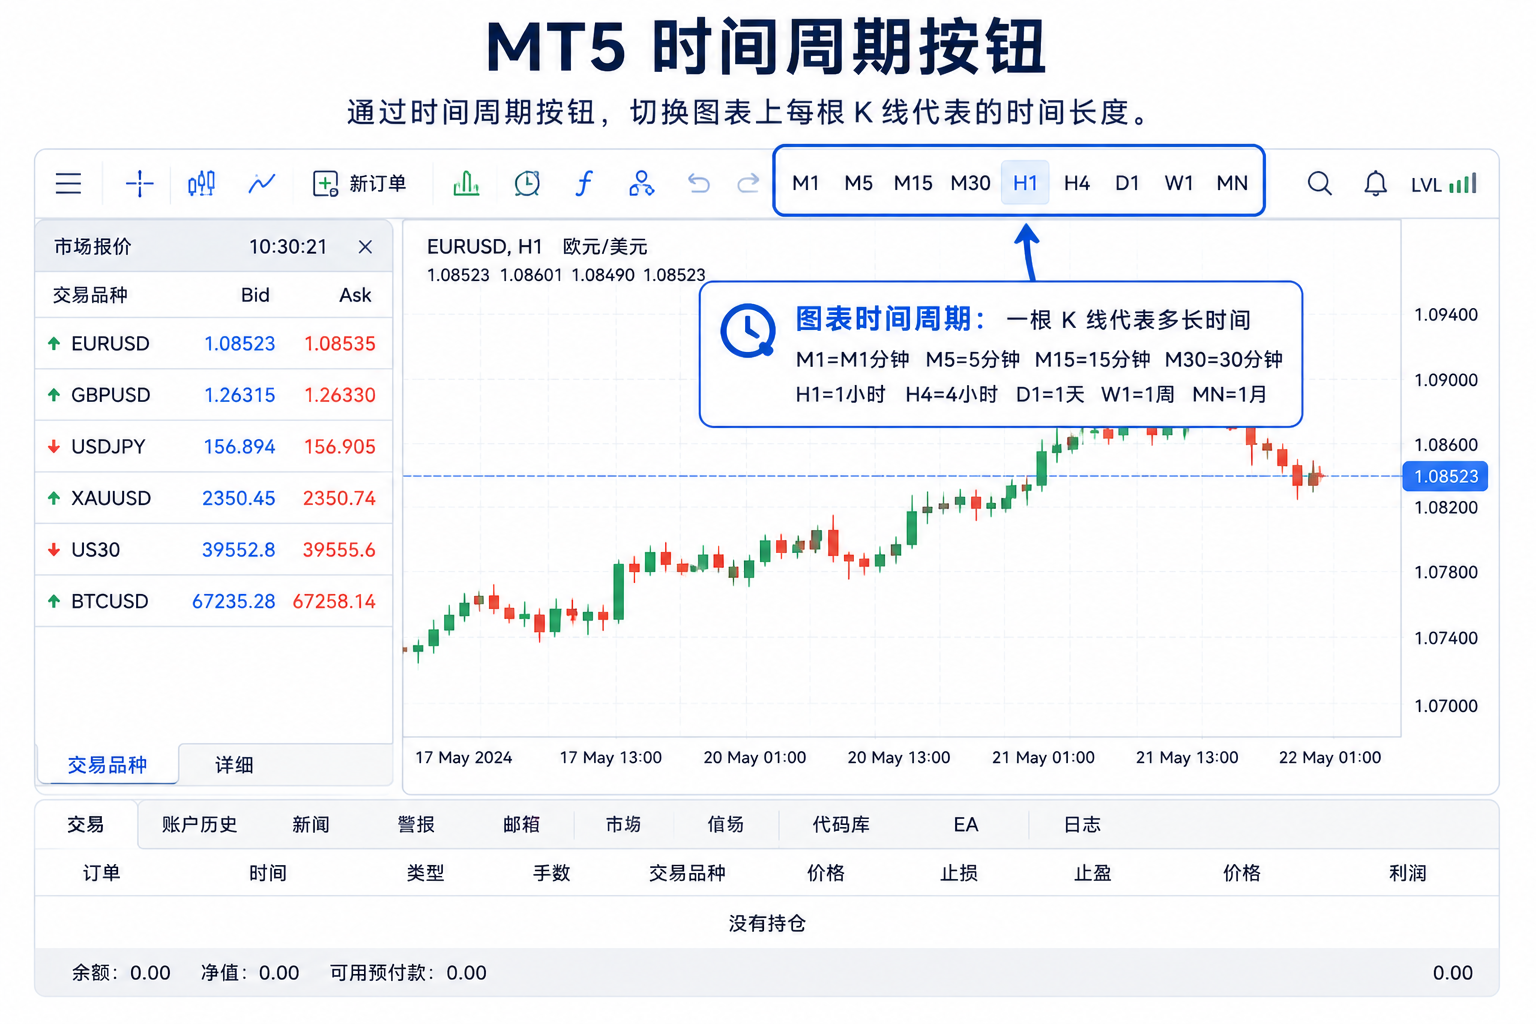Click the LVL signal bars indicator
Image resolution: width=1536 pixels, height=1024 pixels.
(x=1443, y=184)
